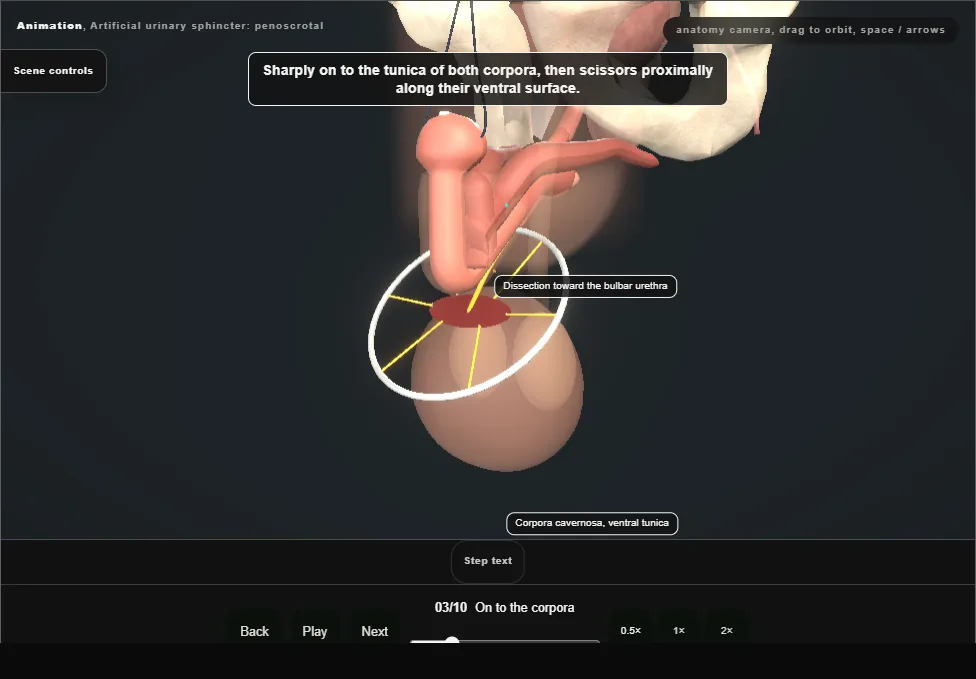Click the red incision area in the 3D view
Viewport: 976px width, 679px height.
pos(470,311)
